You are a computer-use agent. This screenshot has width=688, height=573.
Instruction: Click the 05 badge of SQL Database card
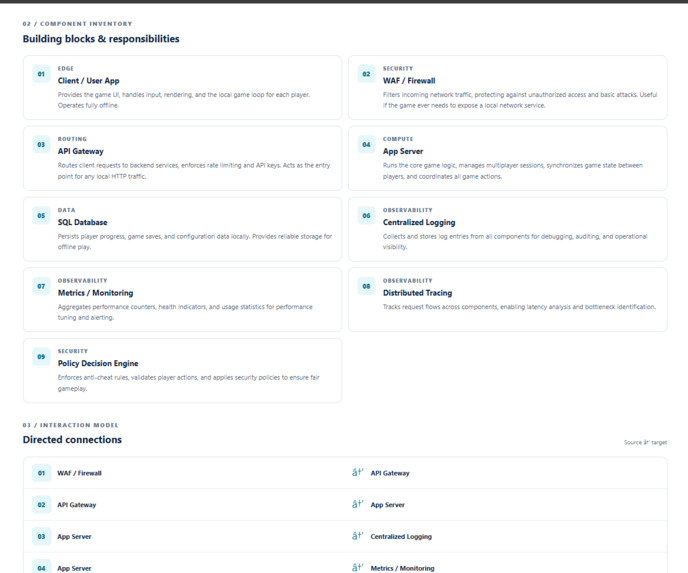pos(41,215)
